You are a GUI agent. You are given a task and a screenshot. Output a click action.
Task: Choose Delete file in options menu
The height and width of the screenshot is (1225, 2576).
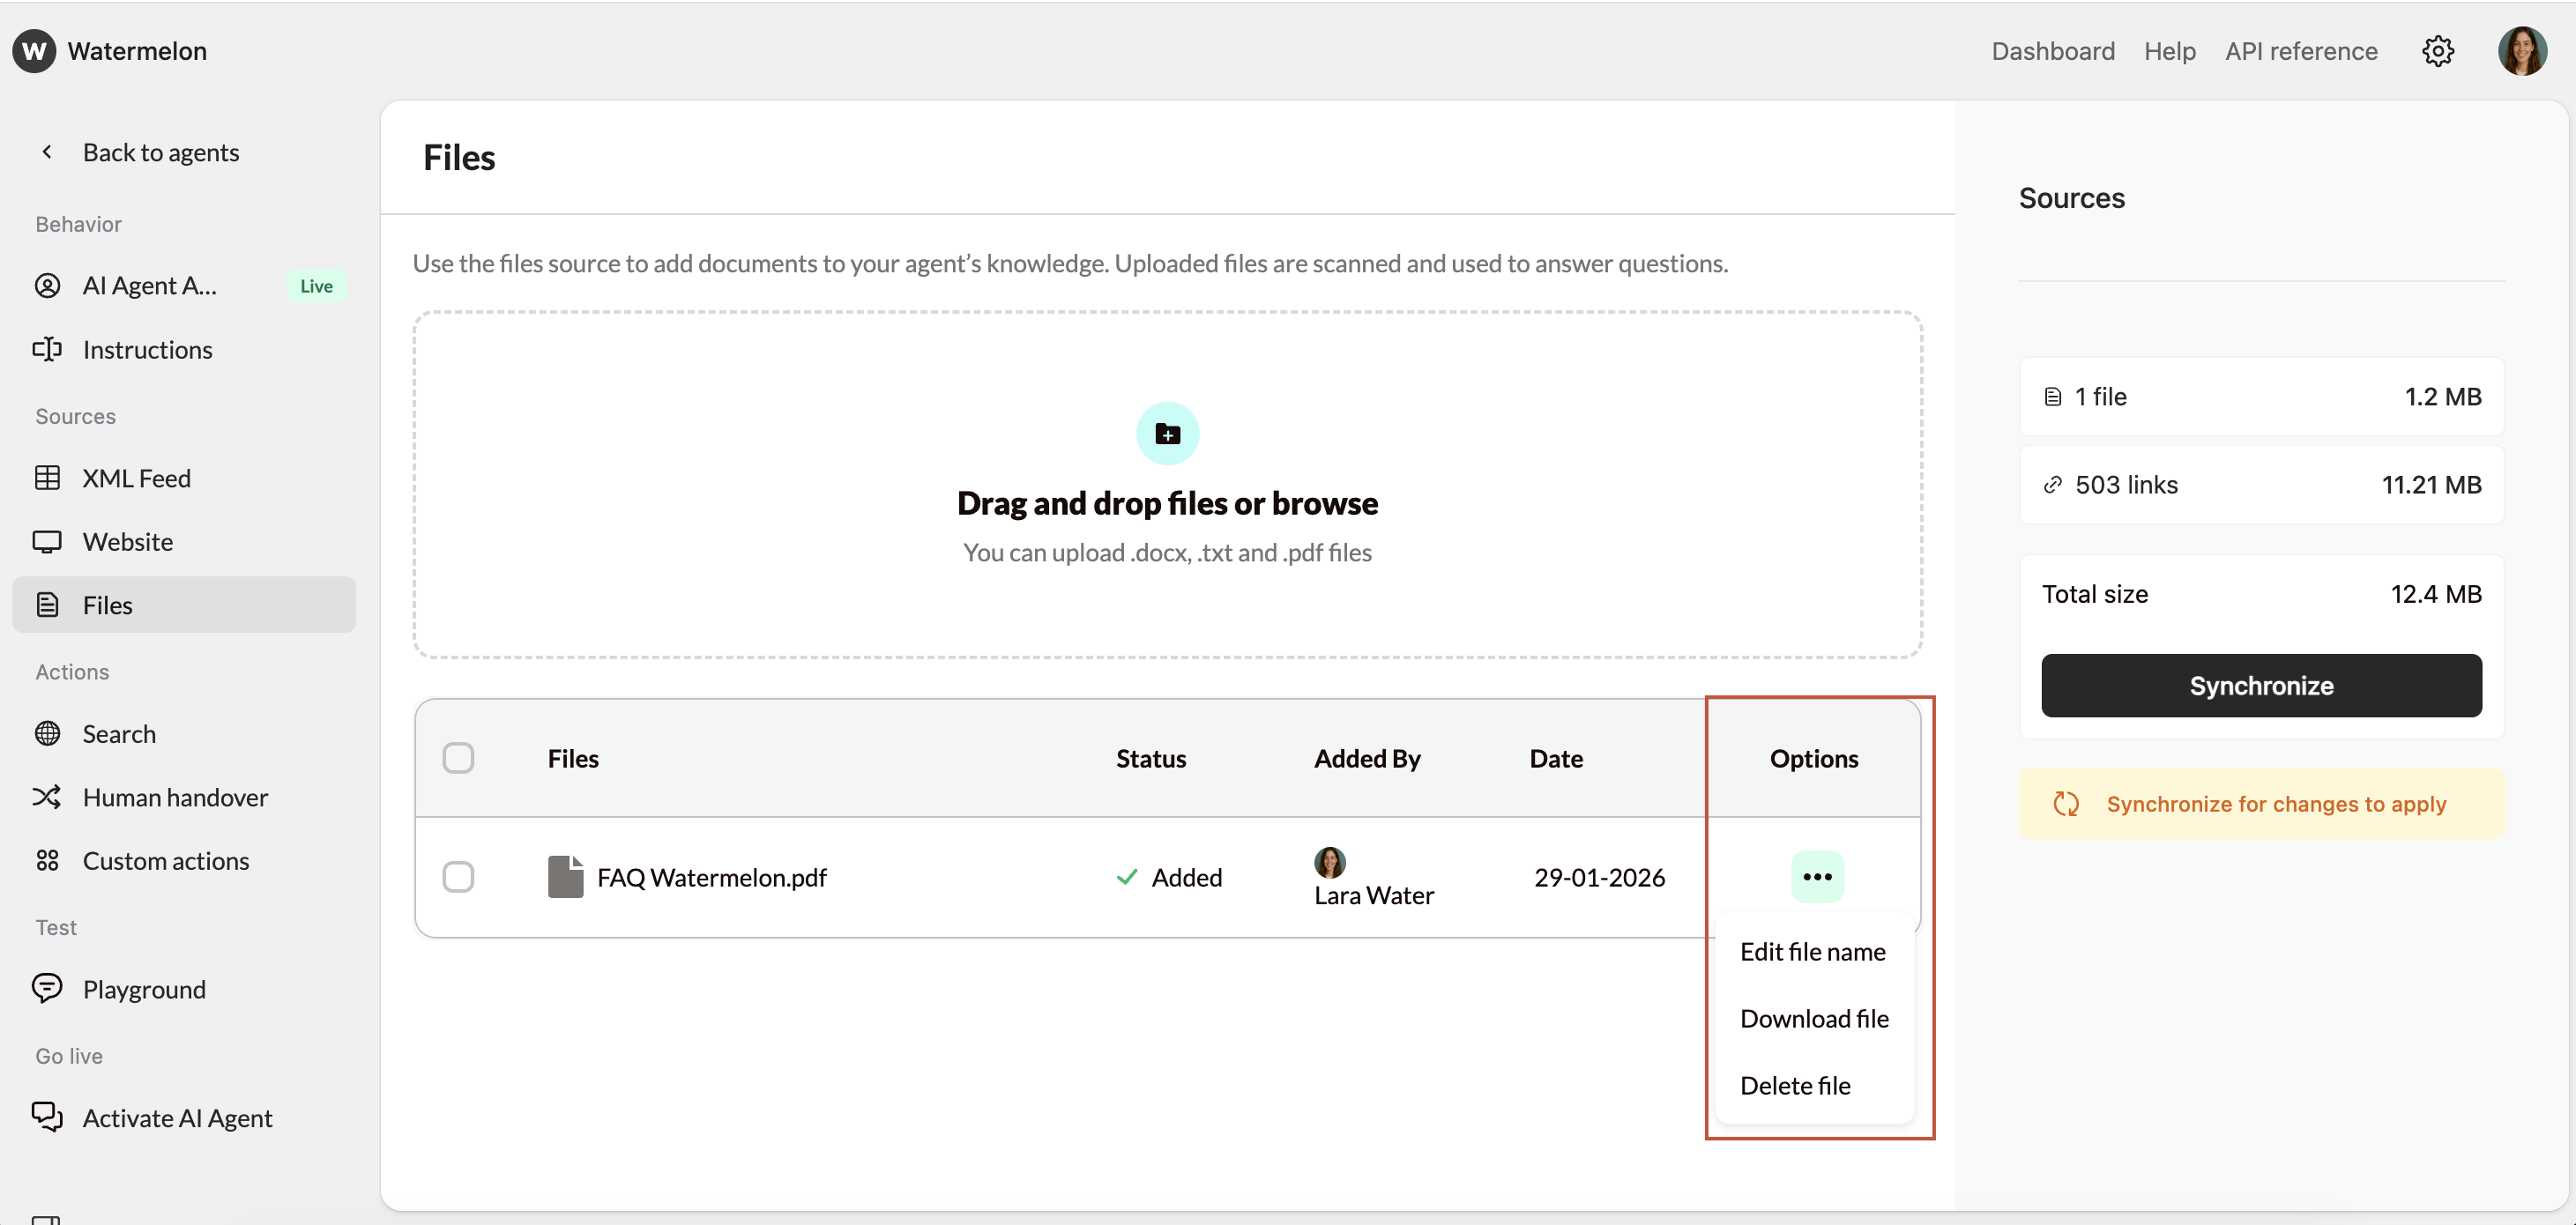pyautogui.click(x=1795, y=1086)
